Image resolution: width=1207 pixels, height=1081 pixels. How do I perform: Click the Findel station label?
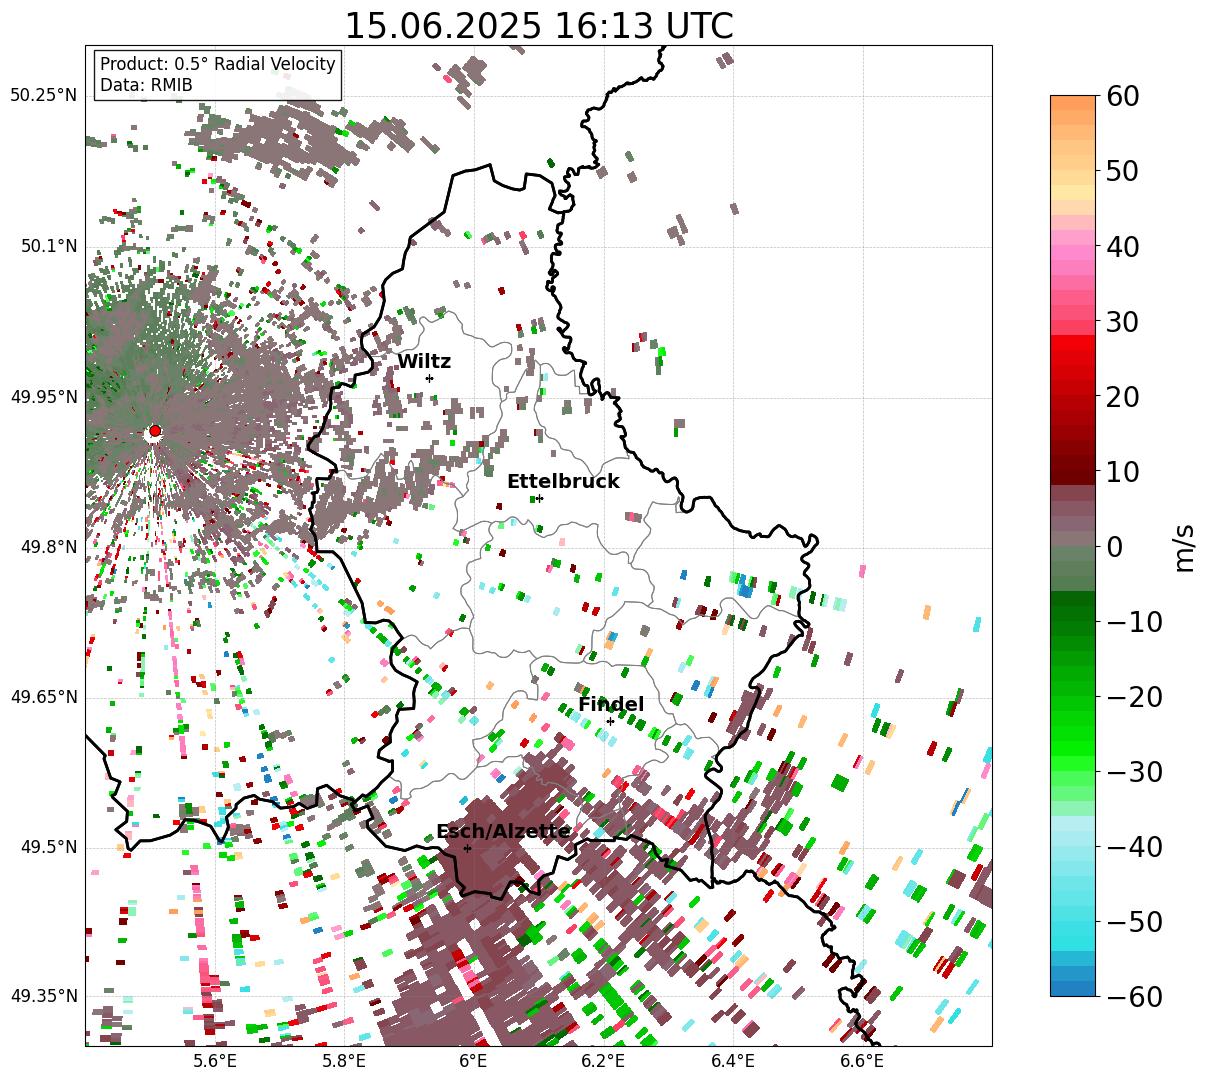(x=611, y=705)
